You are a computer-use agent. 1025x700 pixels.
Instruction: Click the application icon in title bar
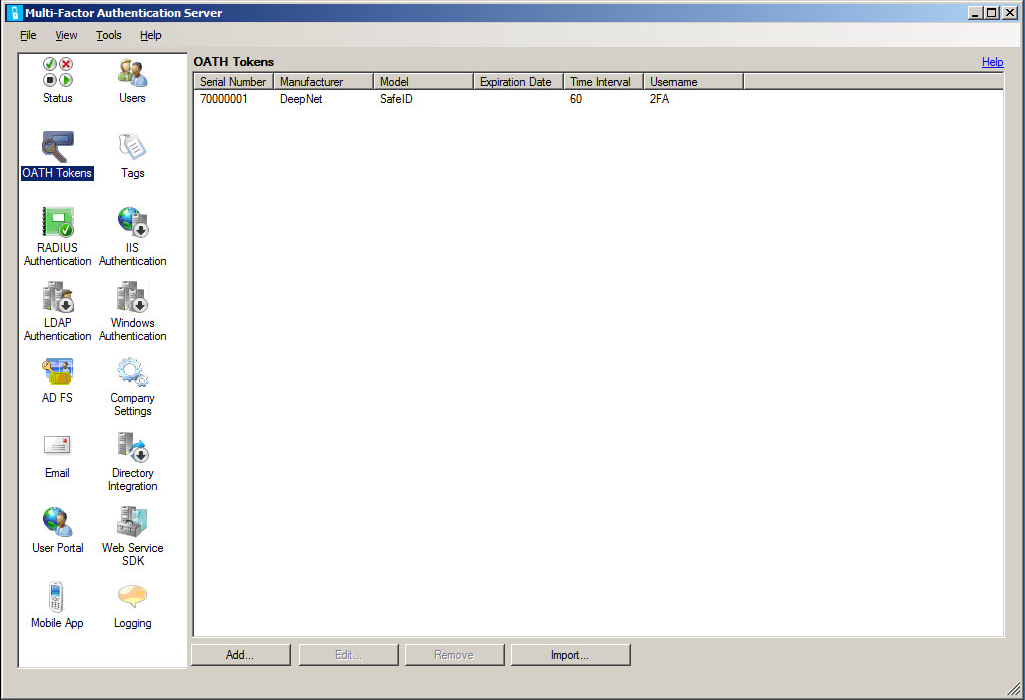14,12
